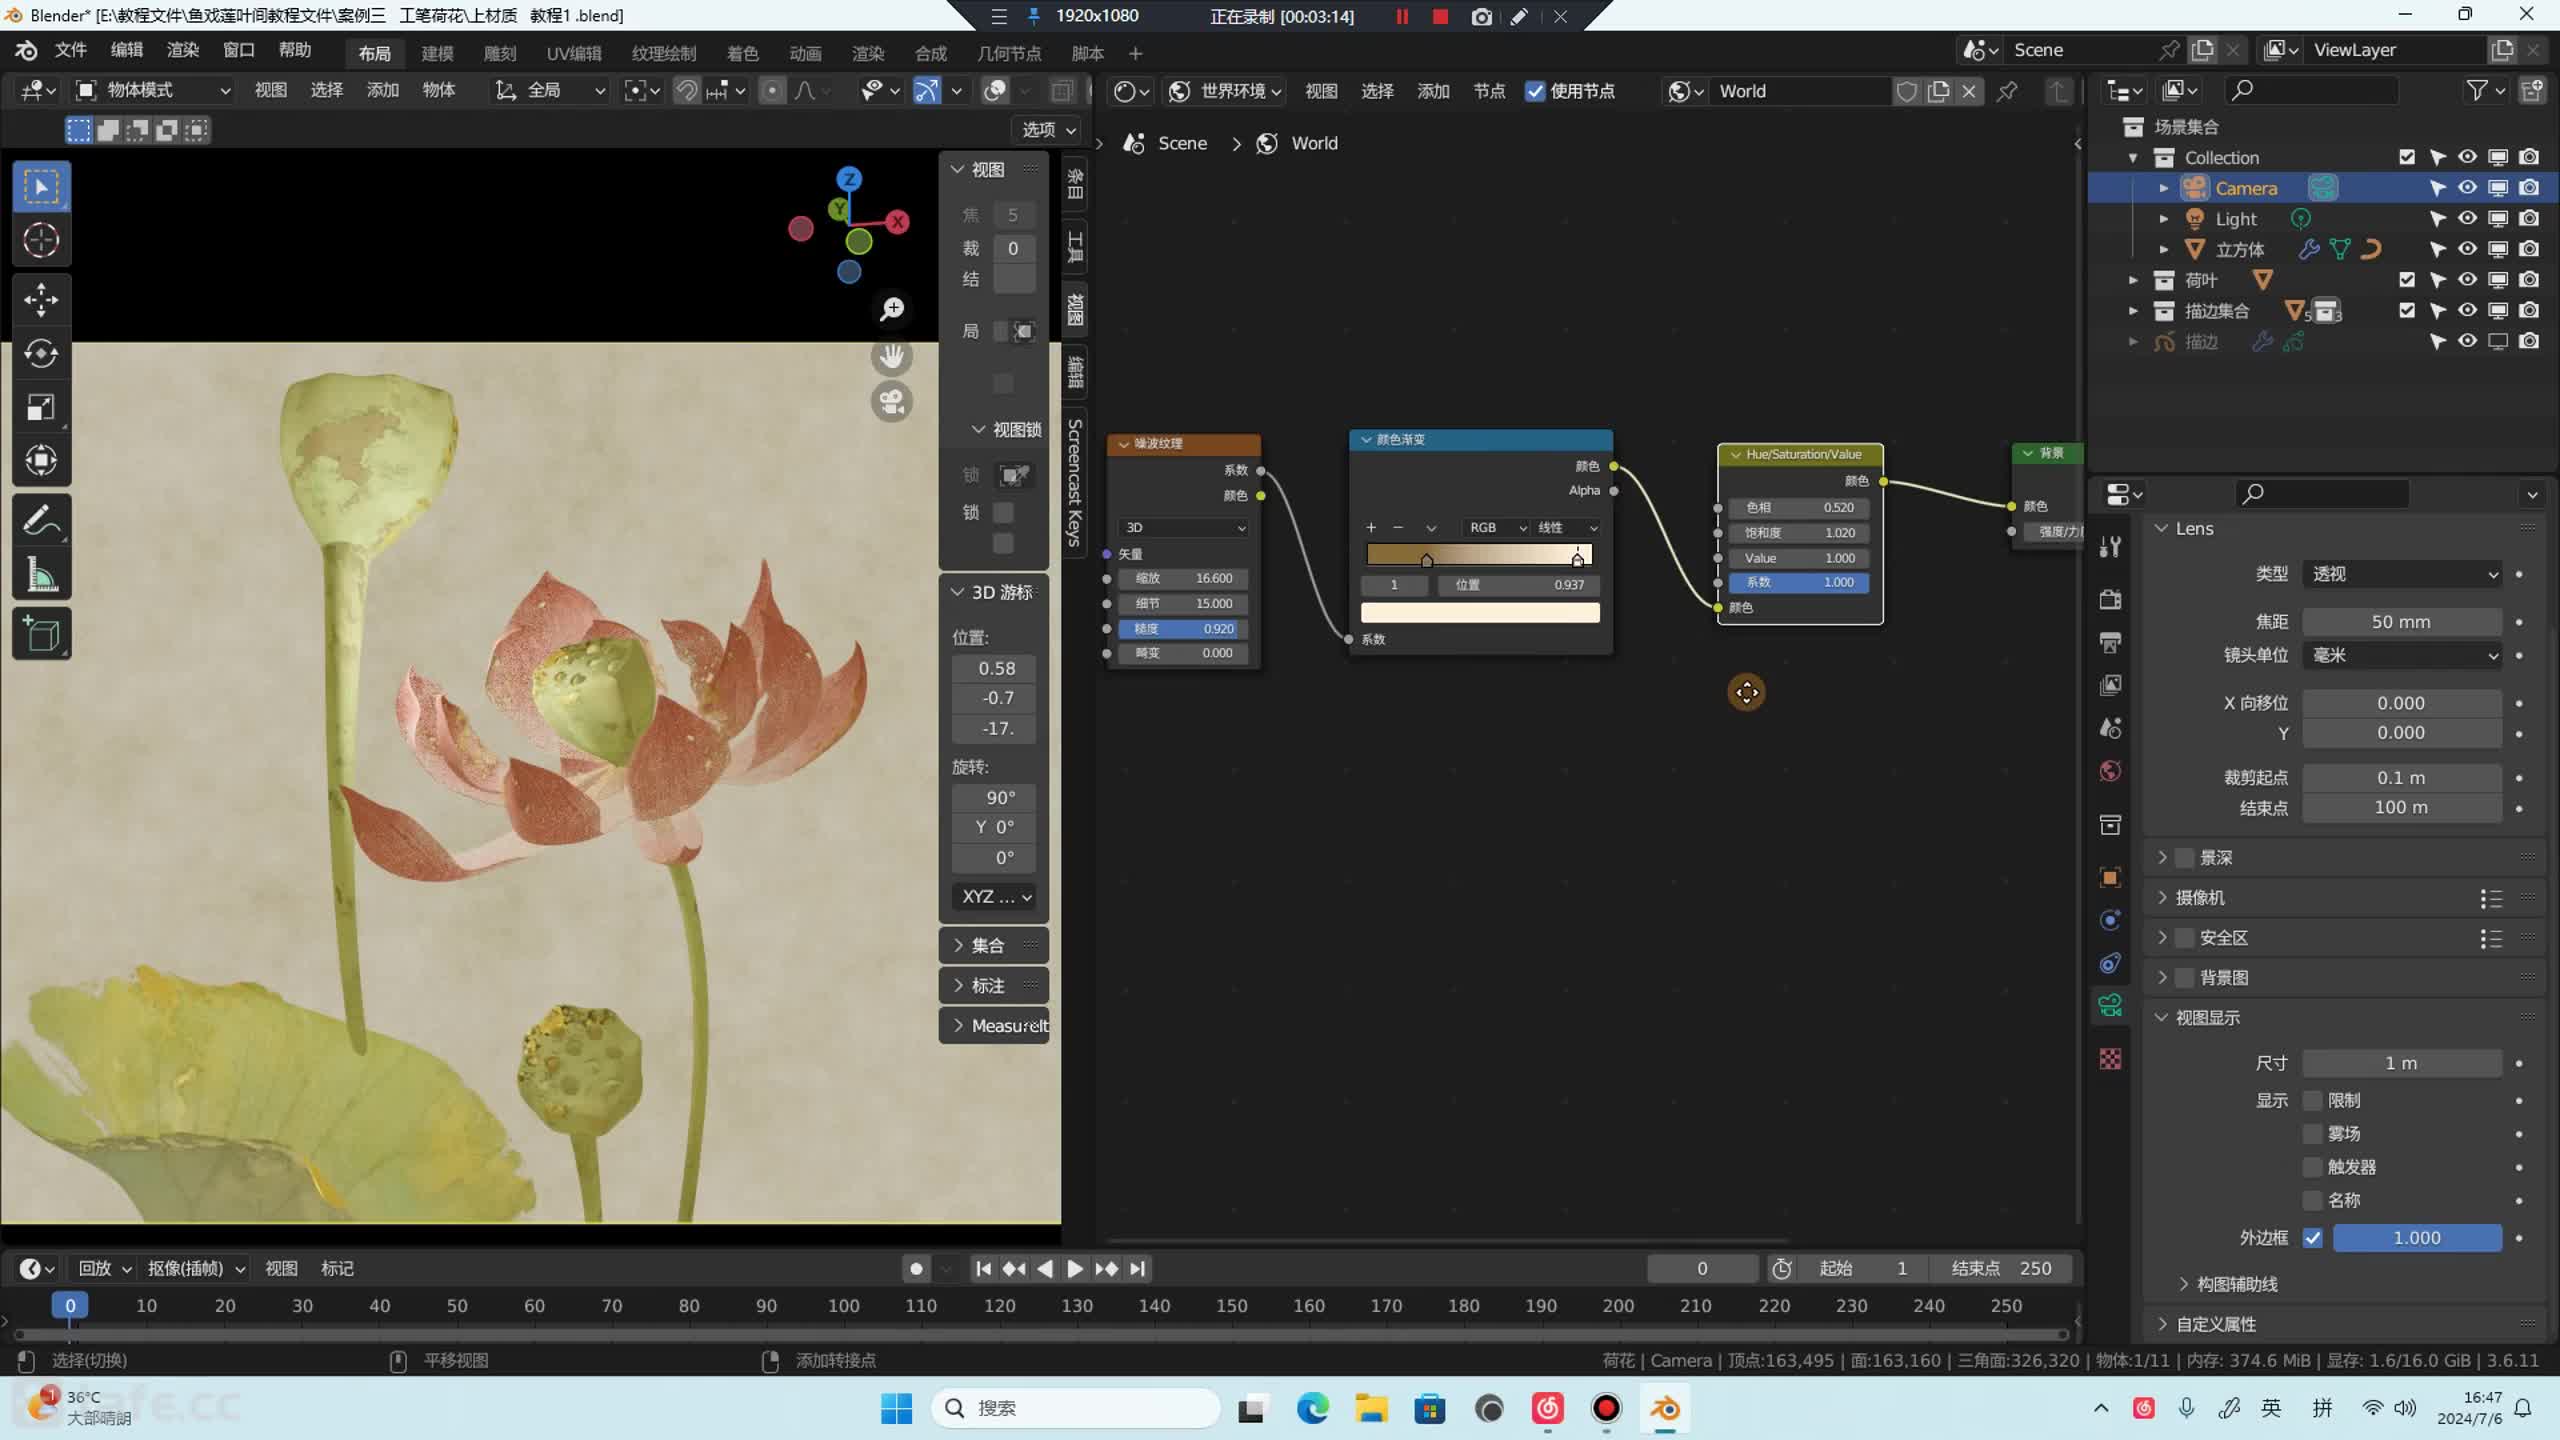Viewport: 2560px width, 1440px height.
Task: Play the animation forward
Action: pos(1075,1268)
